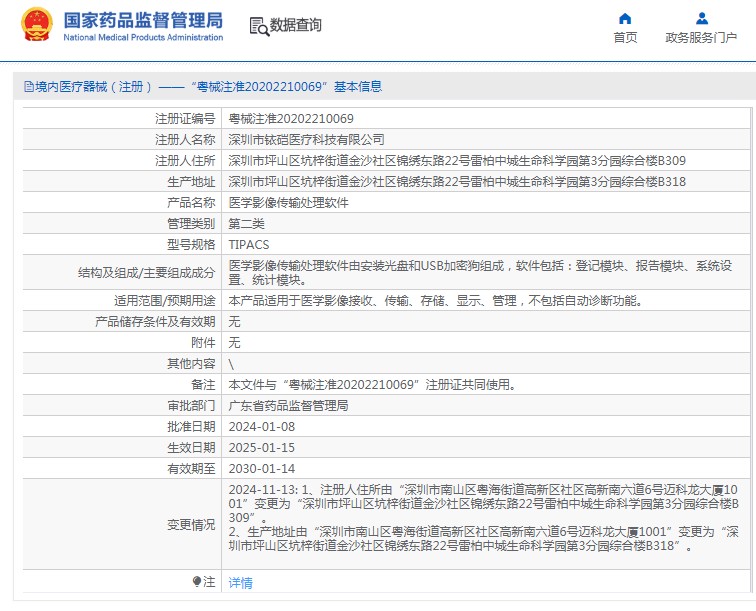Screen dimensions: 756x611
Task: Click the 生效日期 label
Action: coord(191,448)
